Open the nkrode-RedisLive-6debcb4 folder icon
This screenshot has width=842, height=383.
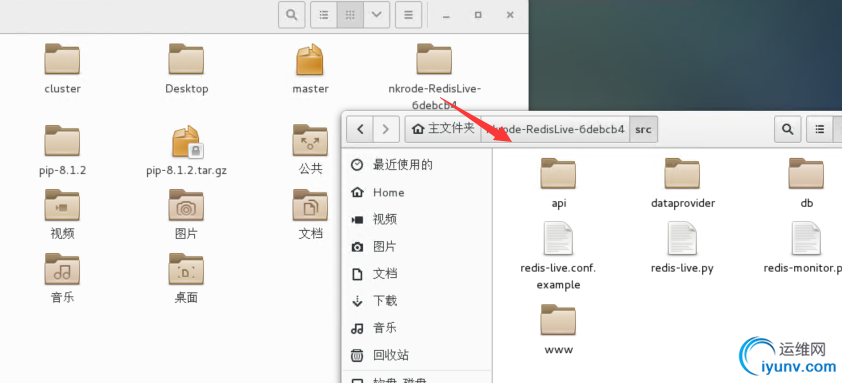click(434, 59)
